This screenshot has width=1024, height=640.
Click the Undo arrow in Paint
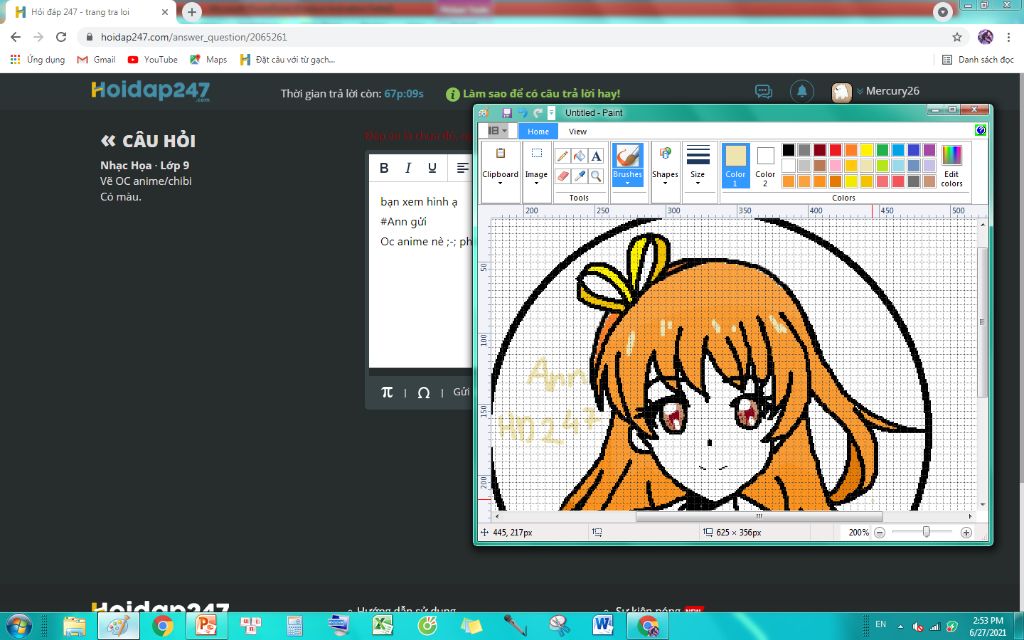point(522,113)
